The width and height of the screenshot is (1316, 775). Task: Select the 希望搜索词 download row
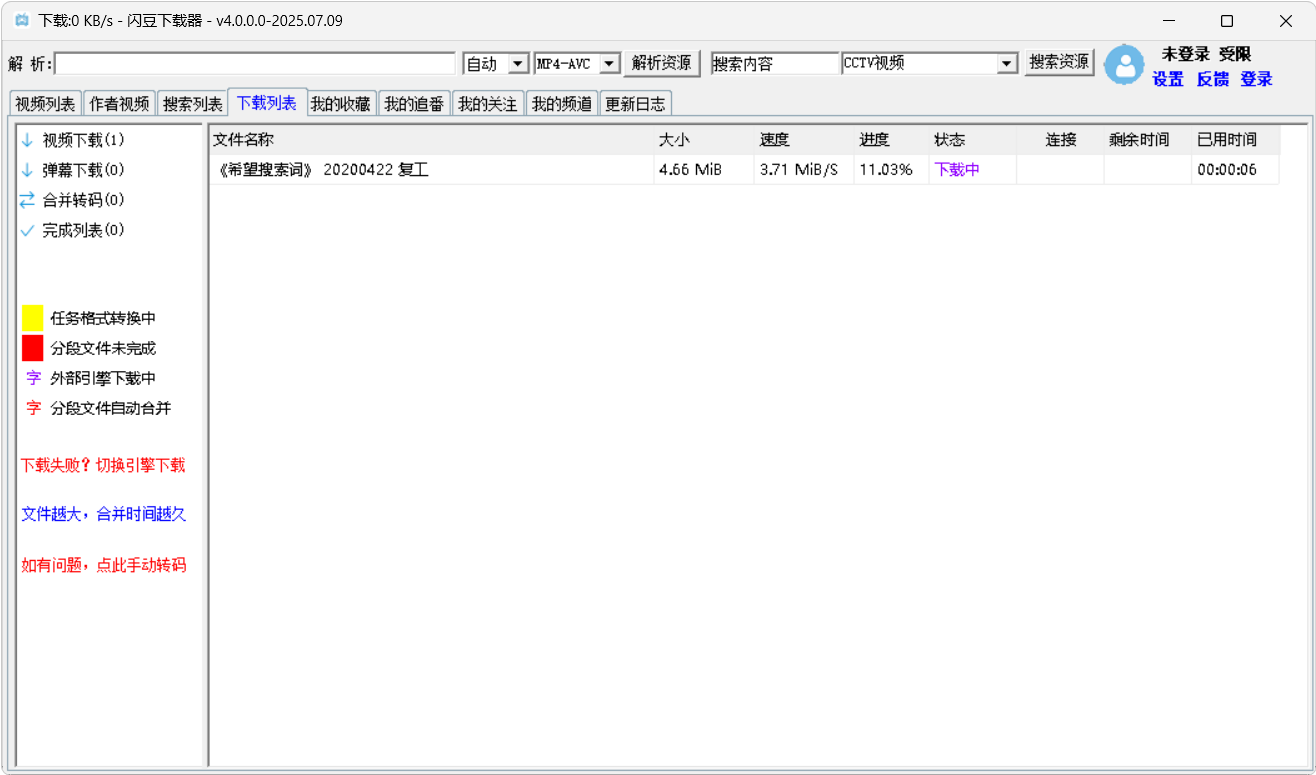click(430, 170)
